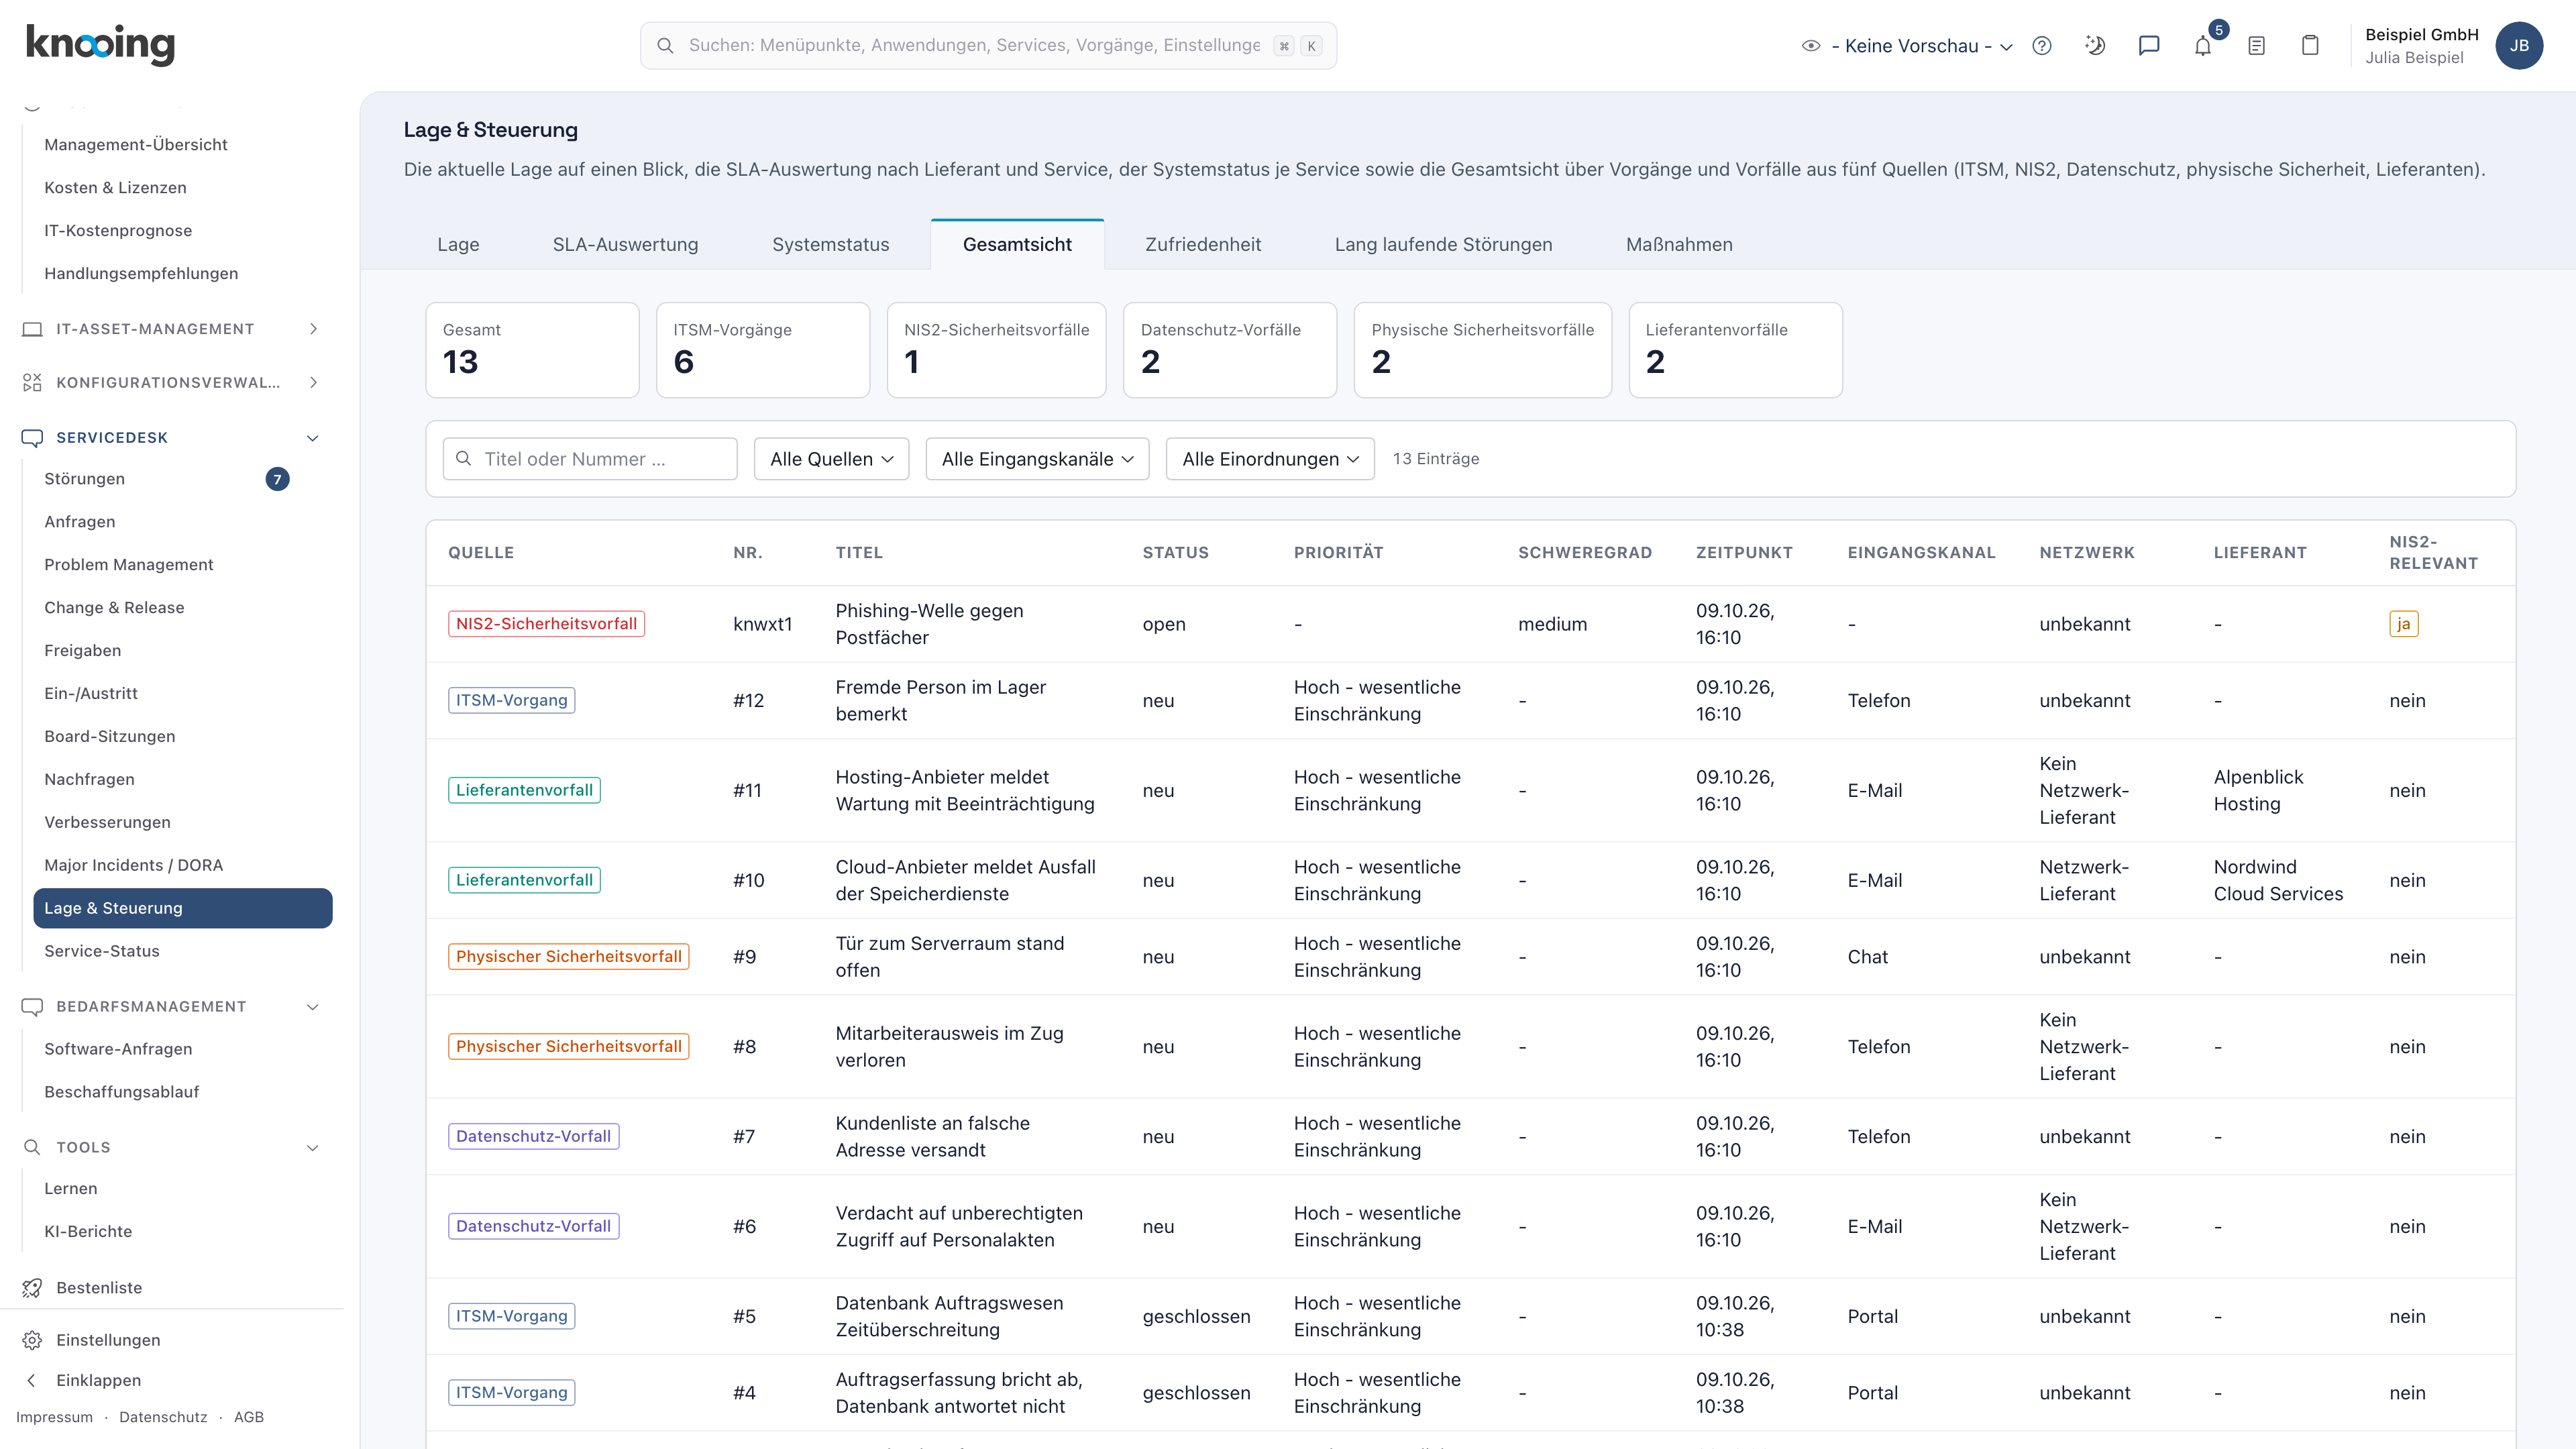Viewport: 2576px width, 1449px height.
Task: Expand the IT-Asset-Management section chevron
Action: (314, 329)
